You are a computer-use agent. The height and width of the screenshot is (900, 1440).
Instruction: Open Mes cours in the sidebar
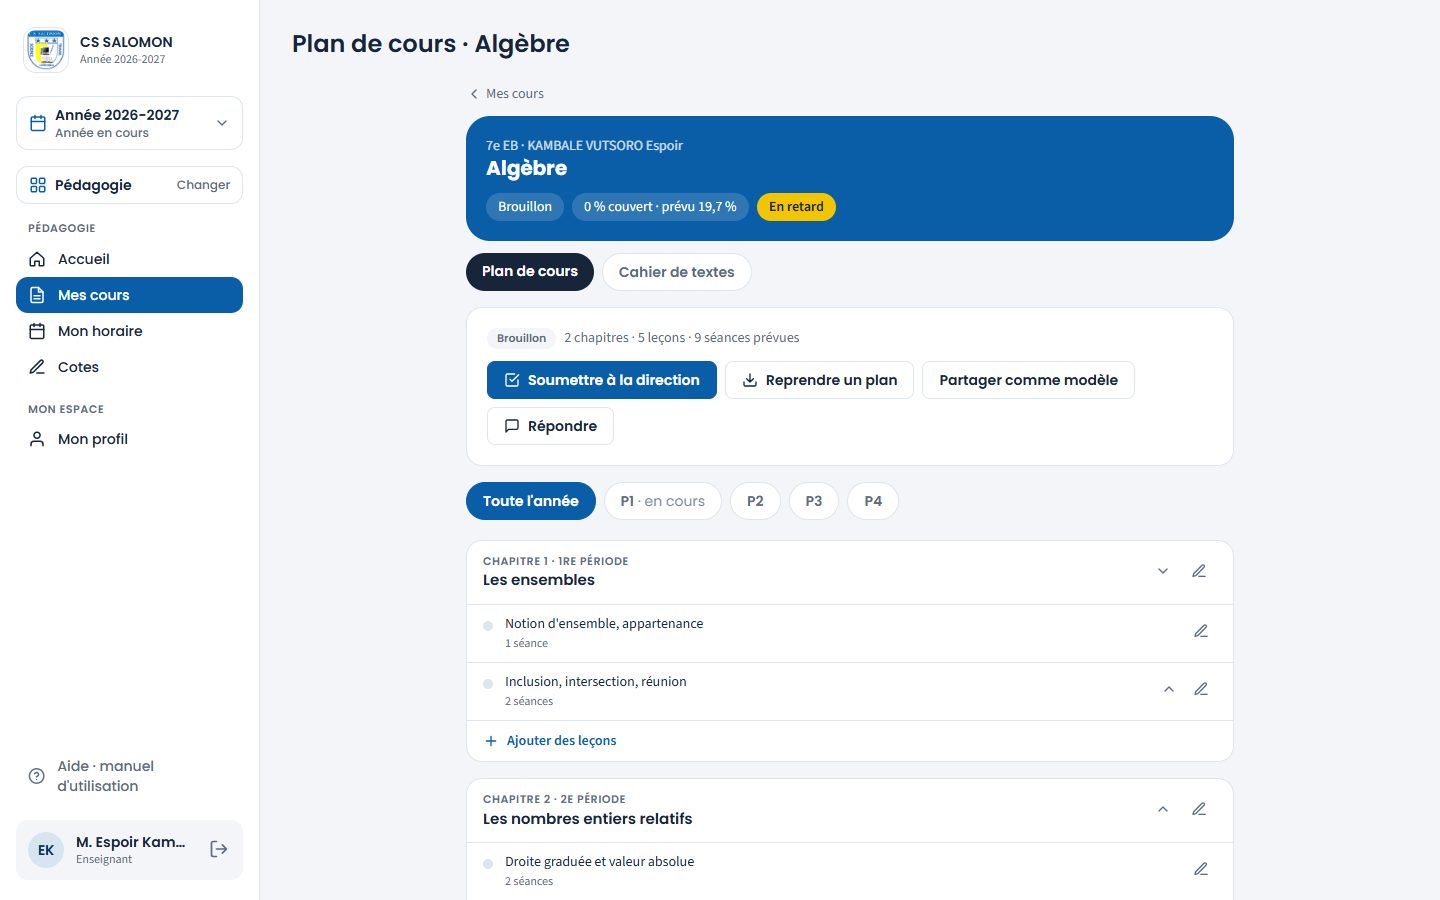click(129, 295)
